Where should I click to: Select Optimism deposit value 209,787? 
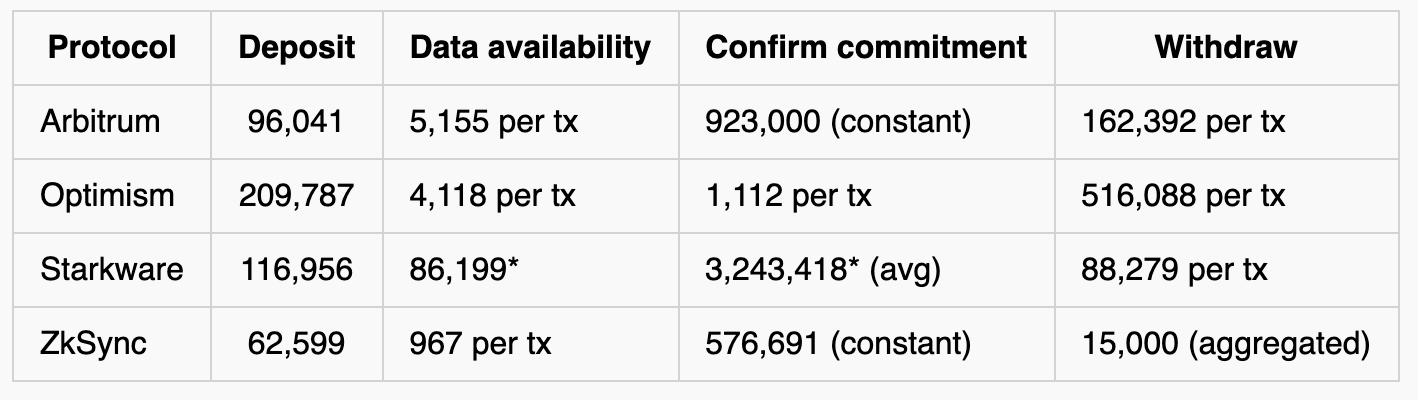(297, 195)
